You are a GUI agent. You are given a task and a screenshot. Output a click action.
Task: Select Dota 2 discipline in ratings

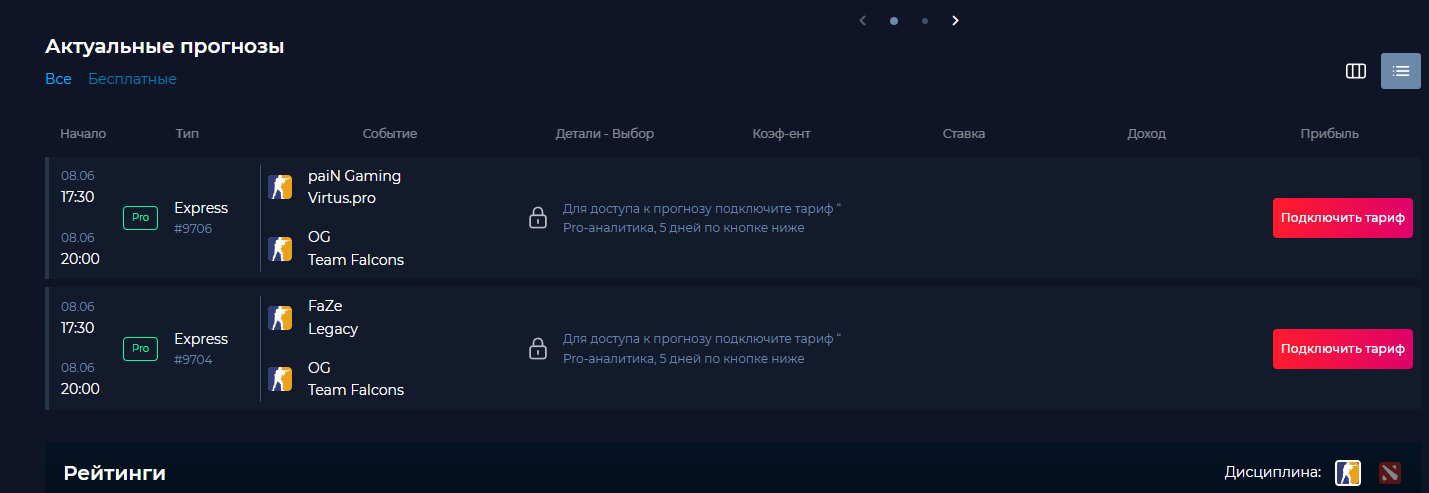(1389, 472)
